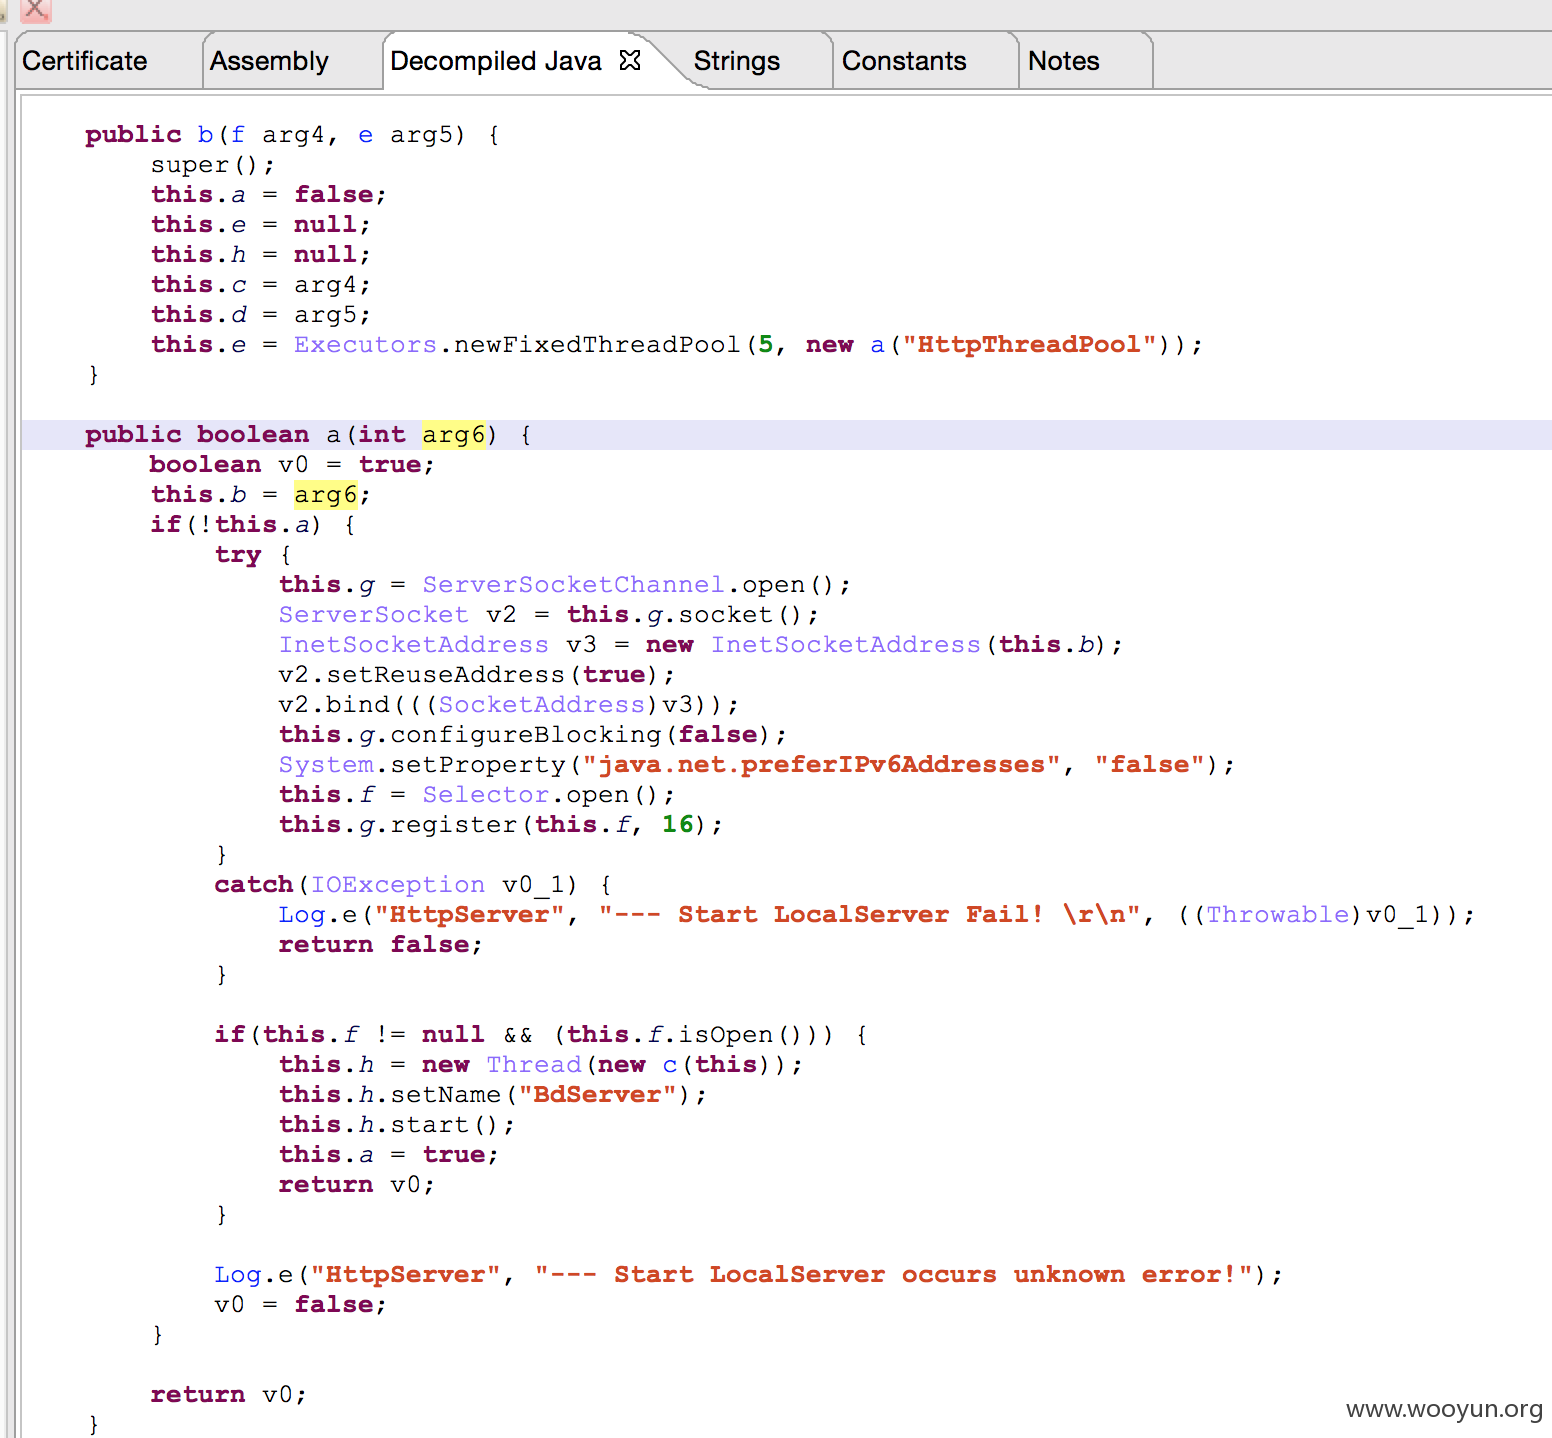Switch to the Constants tab
The height and width of the screenshot is (1438, 1552).
click(x=904, y=61)
